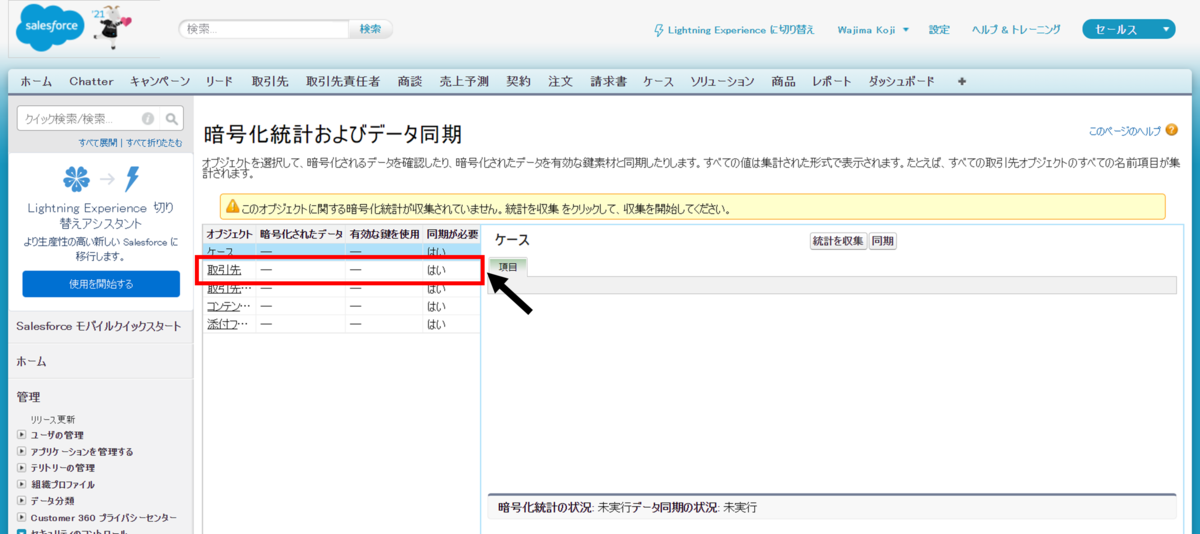Open the 設定 link in header
1200x534 pixels.
[939, 30]
